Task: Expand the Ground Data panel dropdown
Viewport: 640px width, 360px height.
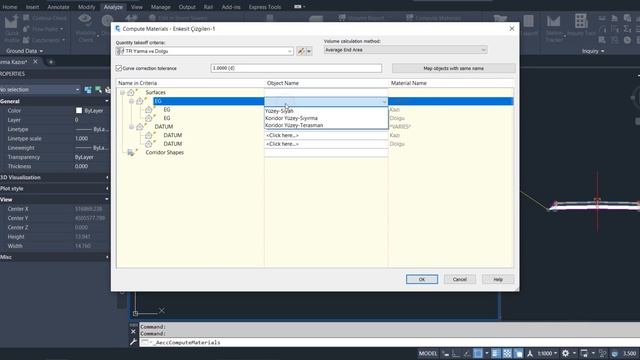Action: [24, 51]
